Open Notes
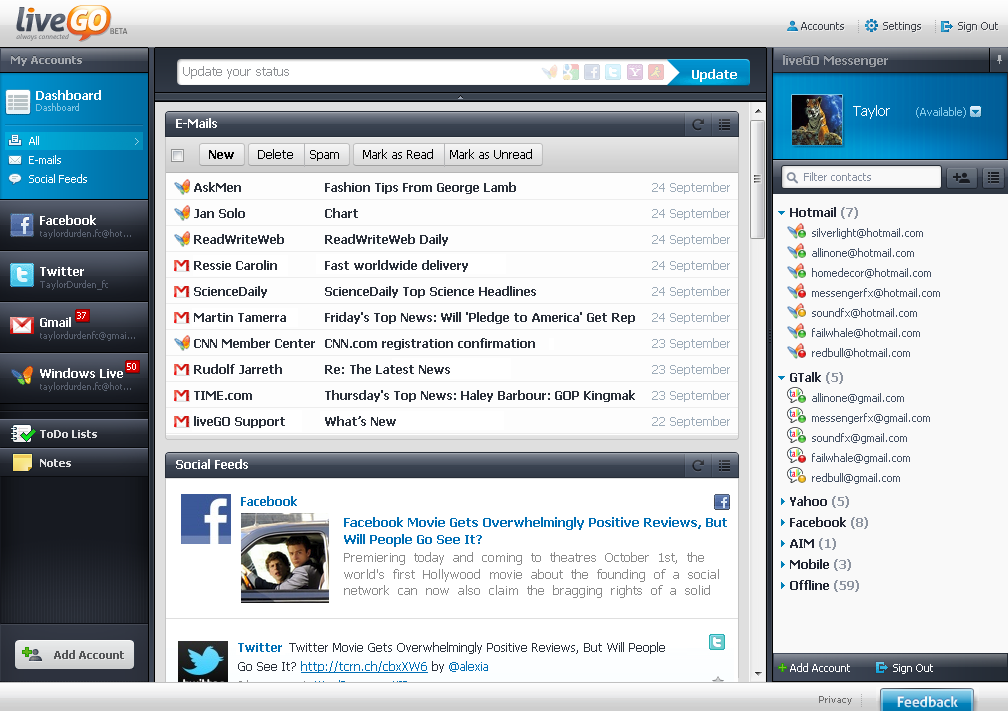The width and height of the screenshot is (1008, 711). click(x=74, y=463)
